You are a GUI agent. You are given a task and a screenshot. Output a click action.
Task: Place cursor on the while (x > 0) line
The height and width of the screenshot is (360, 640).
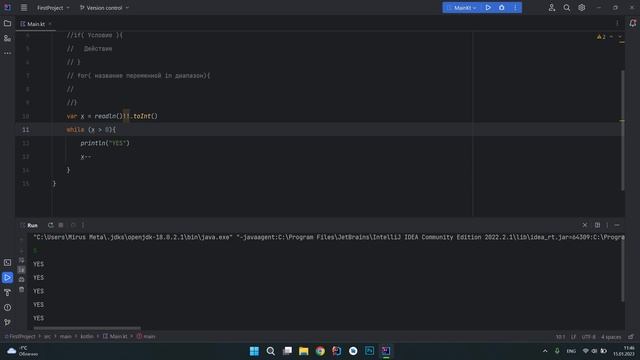coord(91,130)
